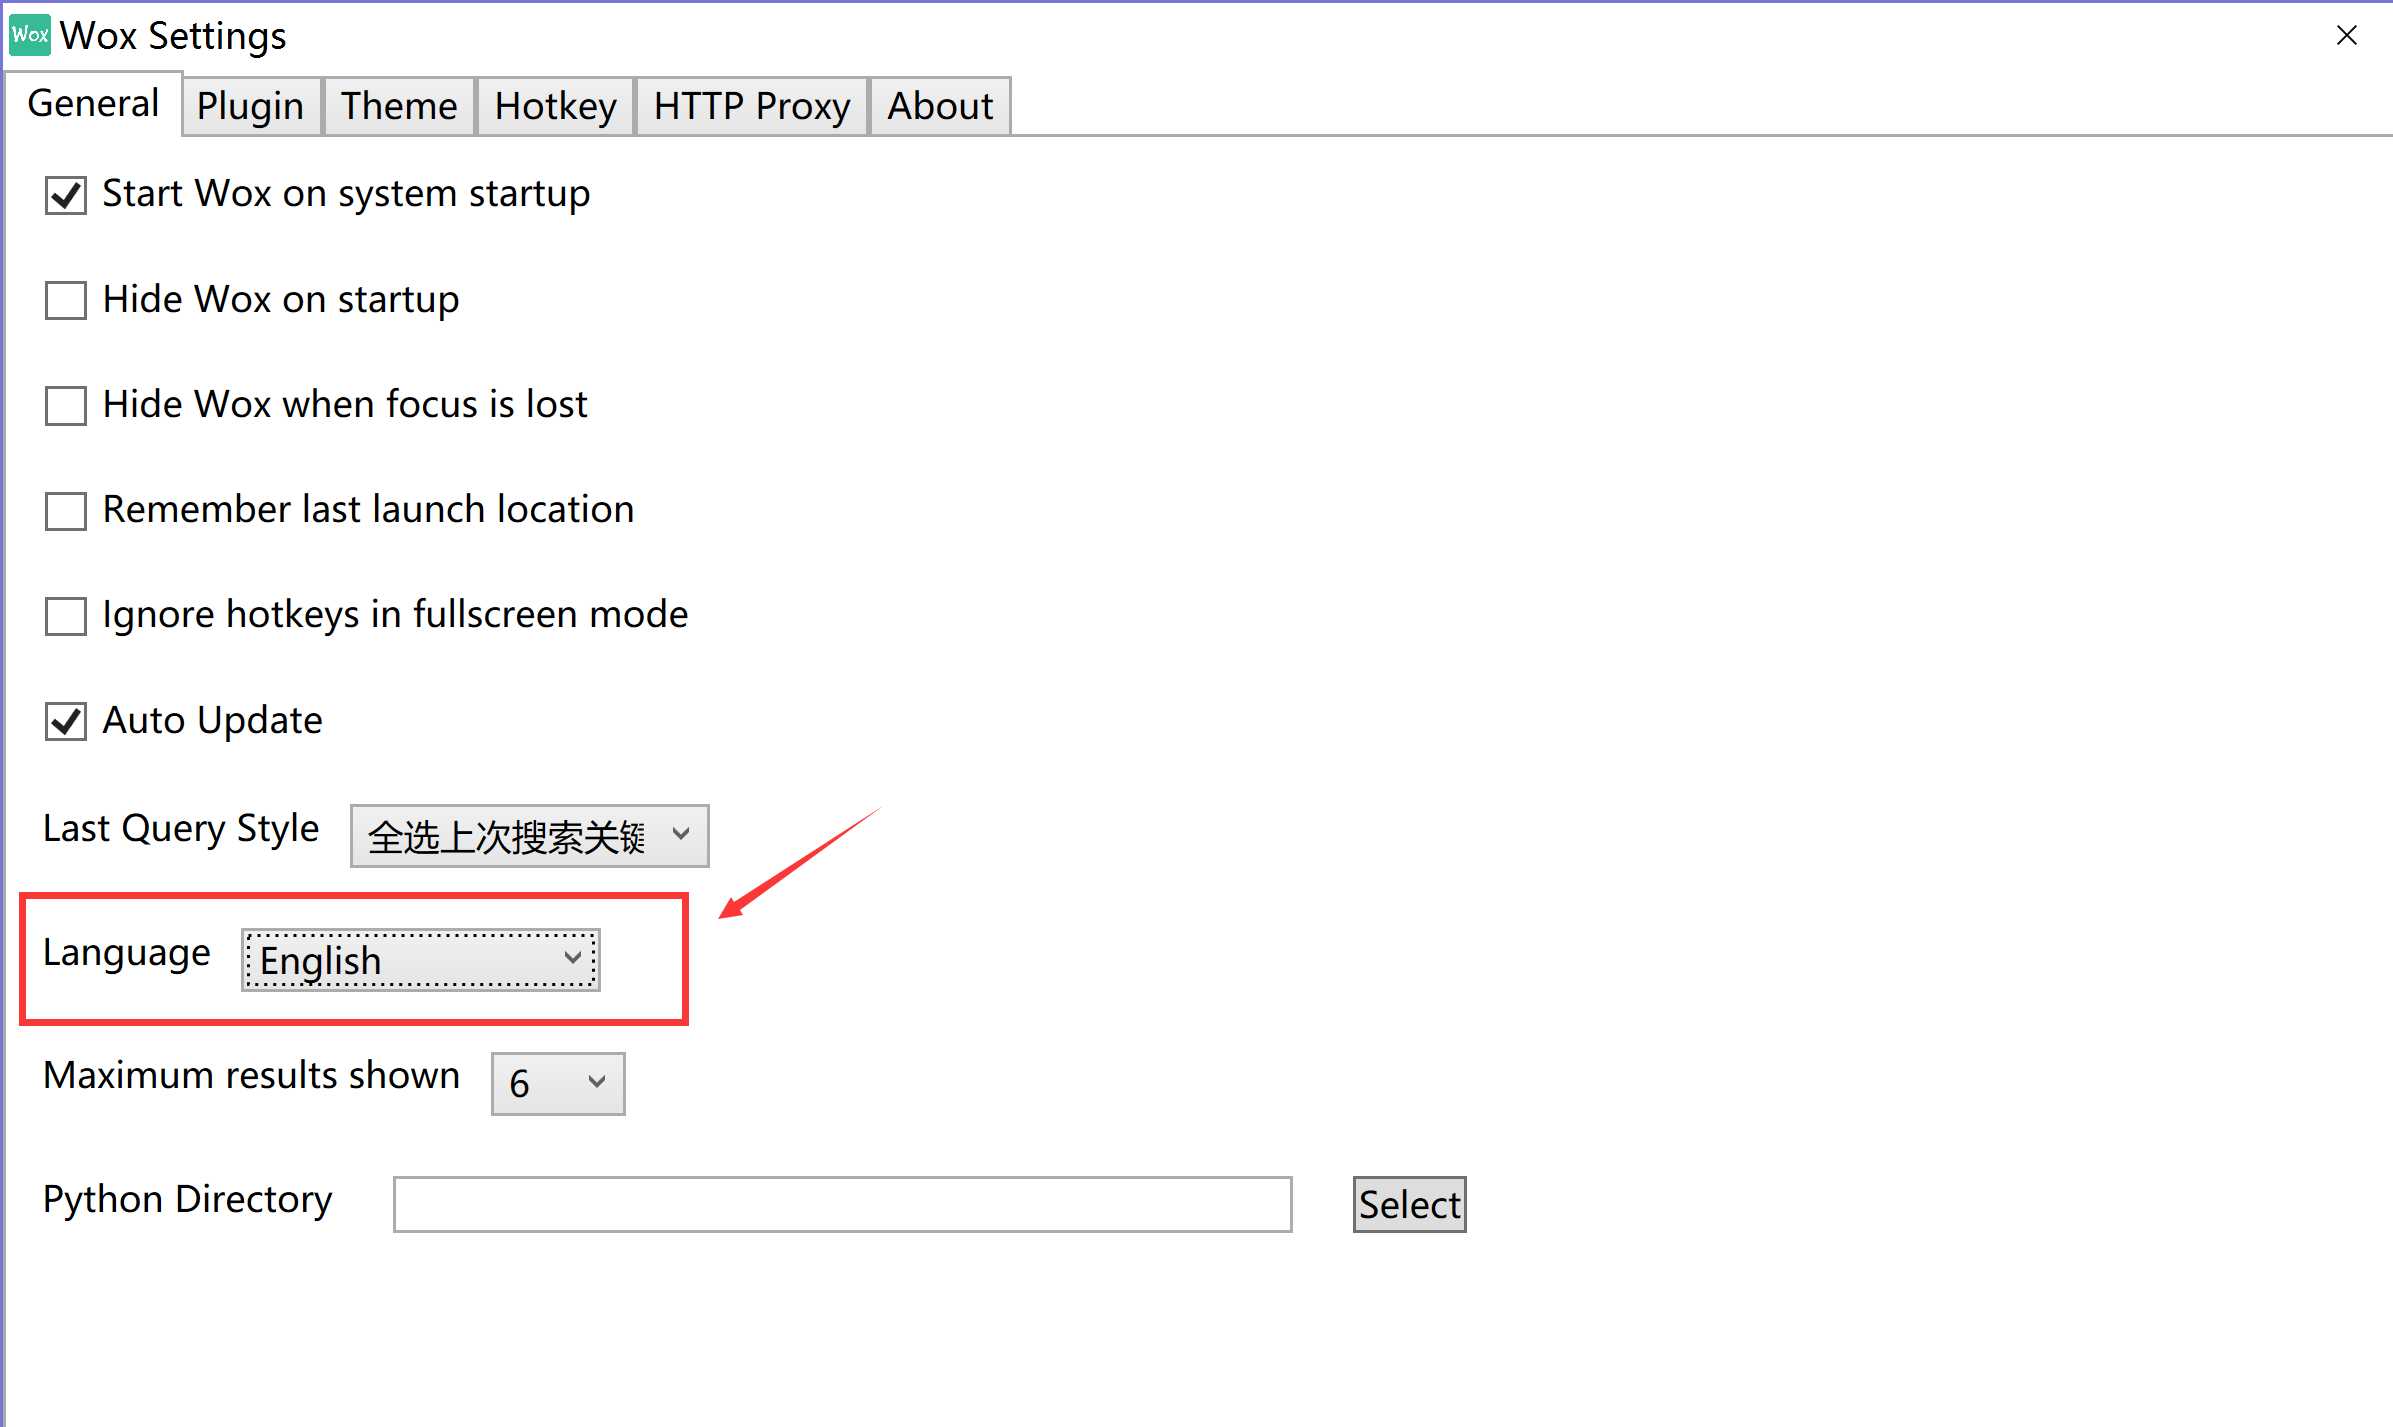The width and height of the screenshot is (2393, 1427).
Task: Click the 'Auto Update' label text
Action: tap(213, 721)
